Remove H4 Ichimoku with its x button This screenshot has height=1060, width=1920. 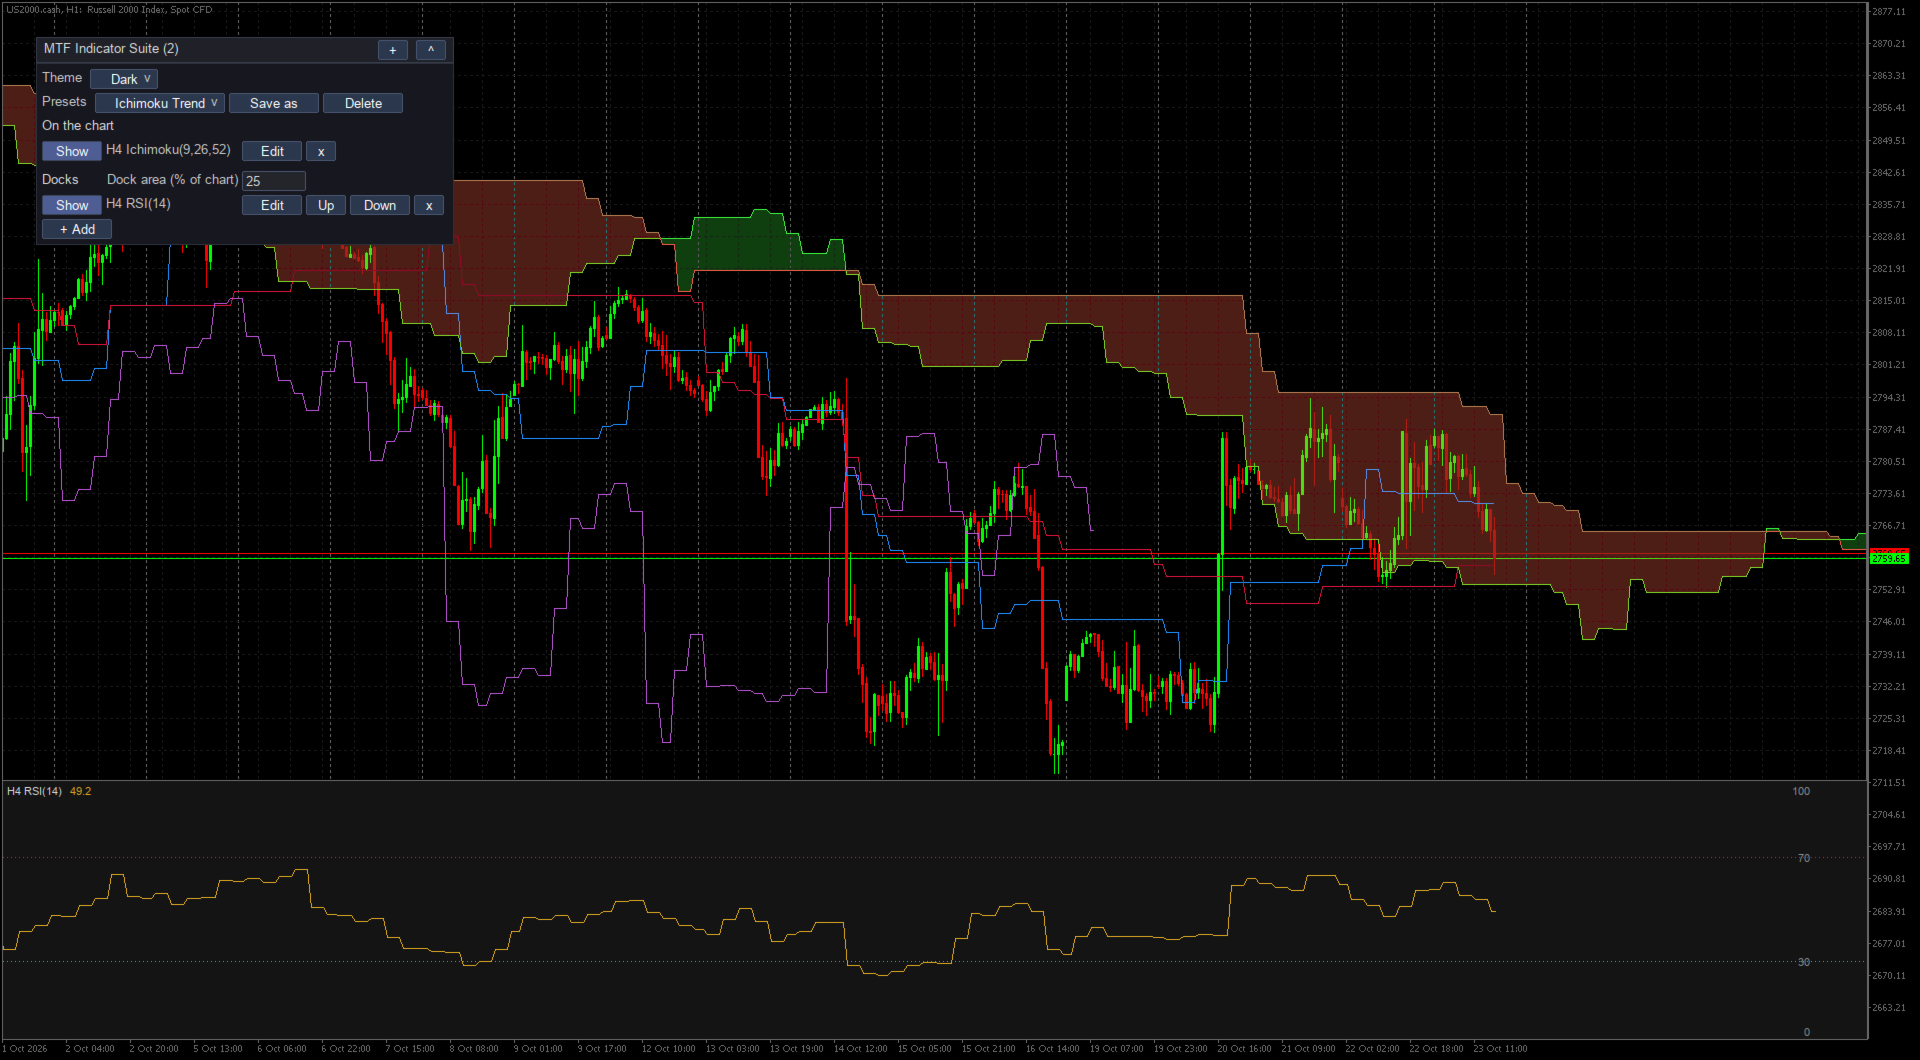(321, 151)
